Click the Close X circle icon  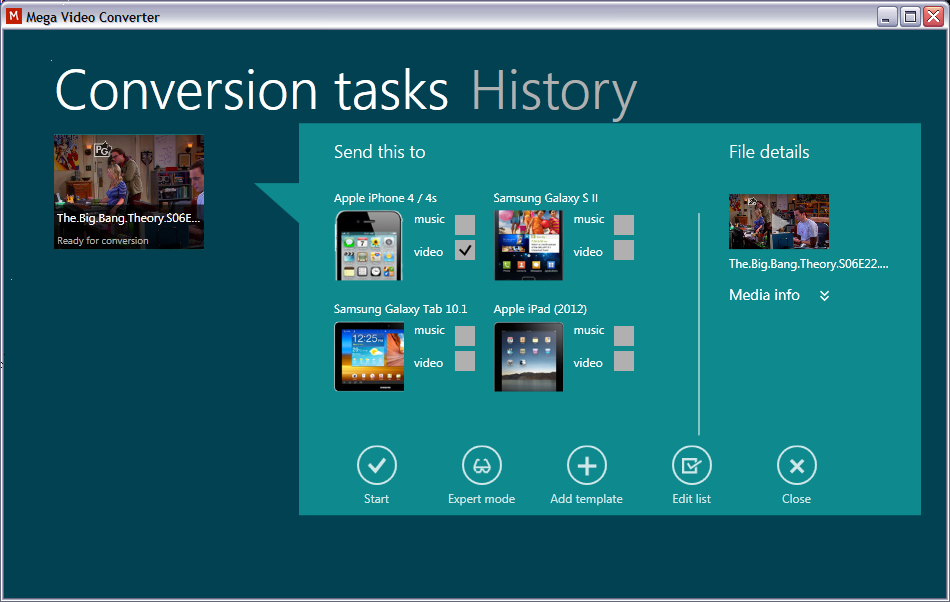(797, 465)
